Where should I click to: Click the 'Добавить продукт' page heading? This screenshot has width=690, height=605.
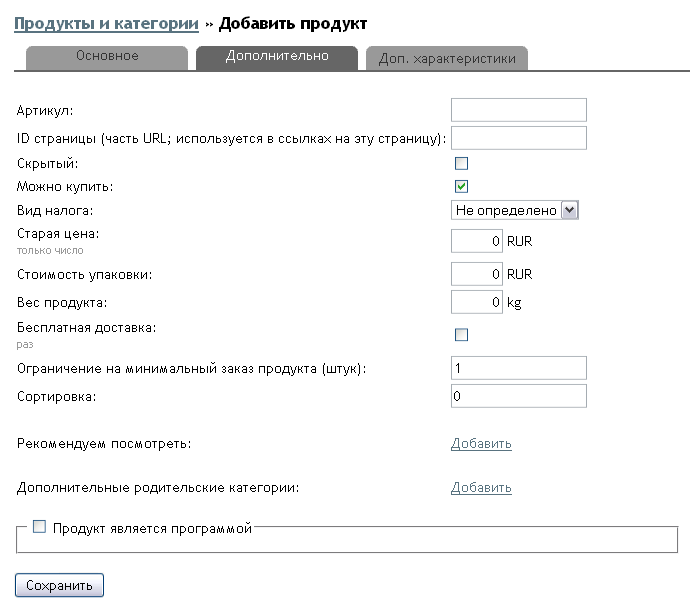tap(293, 22)
